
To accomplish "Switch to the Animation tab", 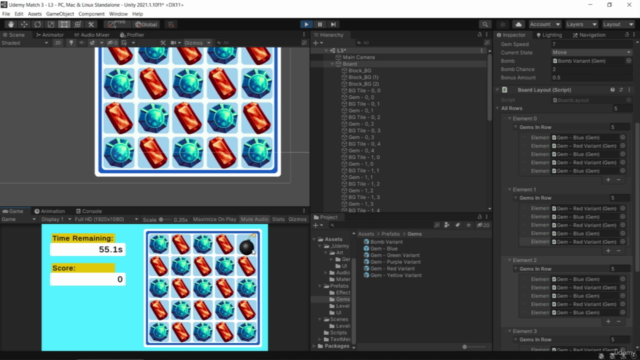I will [49, 211].
